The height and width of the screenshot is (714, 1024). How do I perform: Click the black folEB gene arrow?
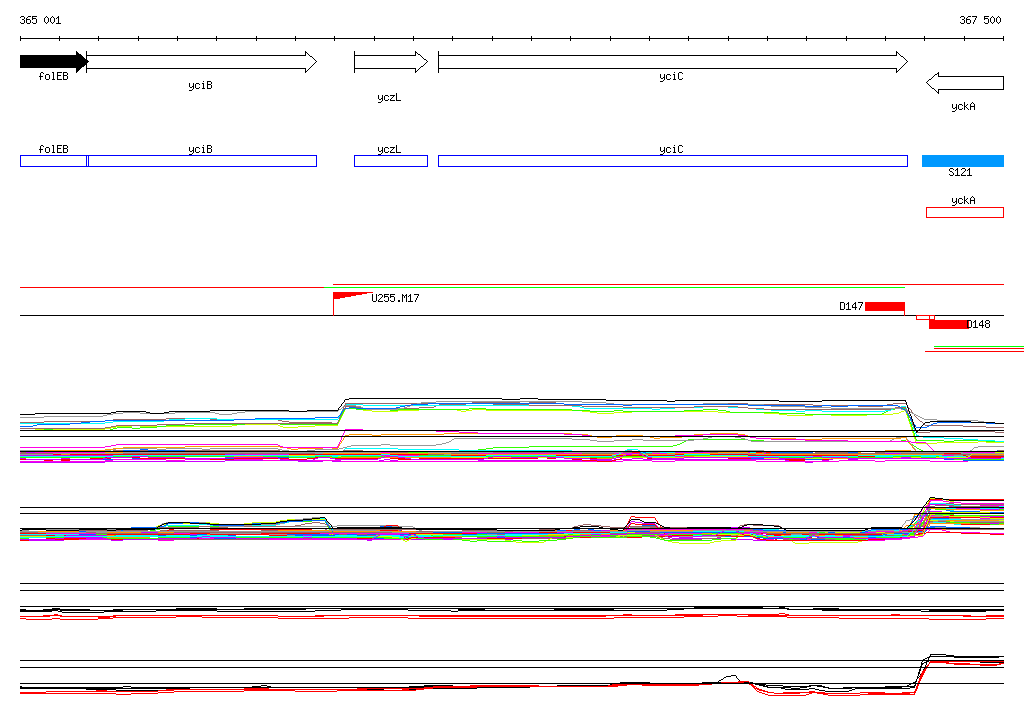click(54, 62)
